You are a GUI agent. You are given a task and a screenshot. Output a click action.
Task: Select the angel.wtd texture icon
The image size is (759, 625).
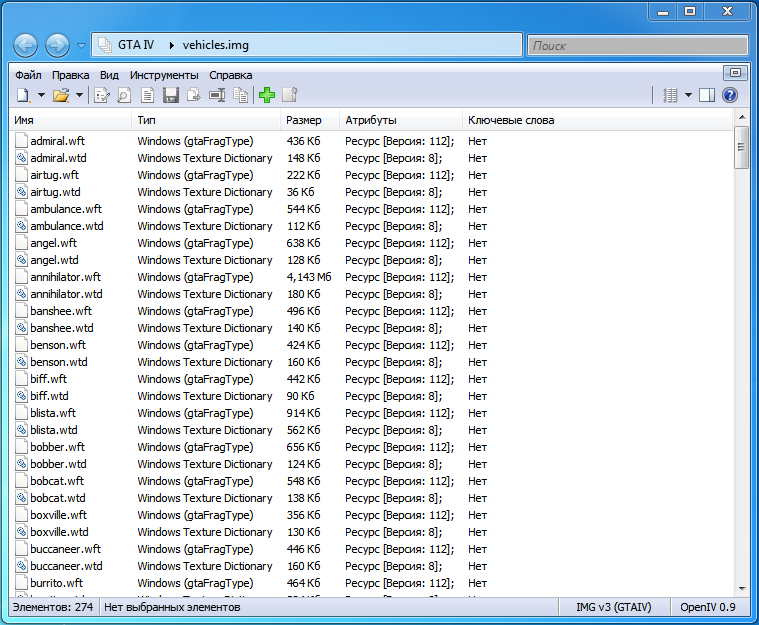21,260
